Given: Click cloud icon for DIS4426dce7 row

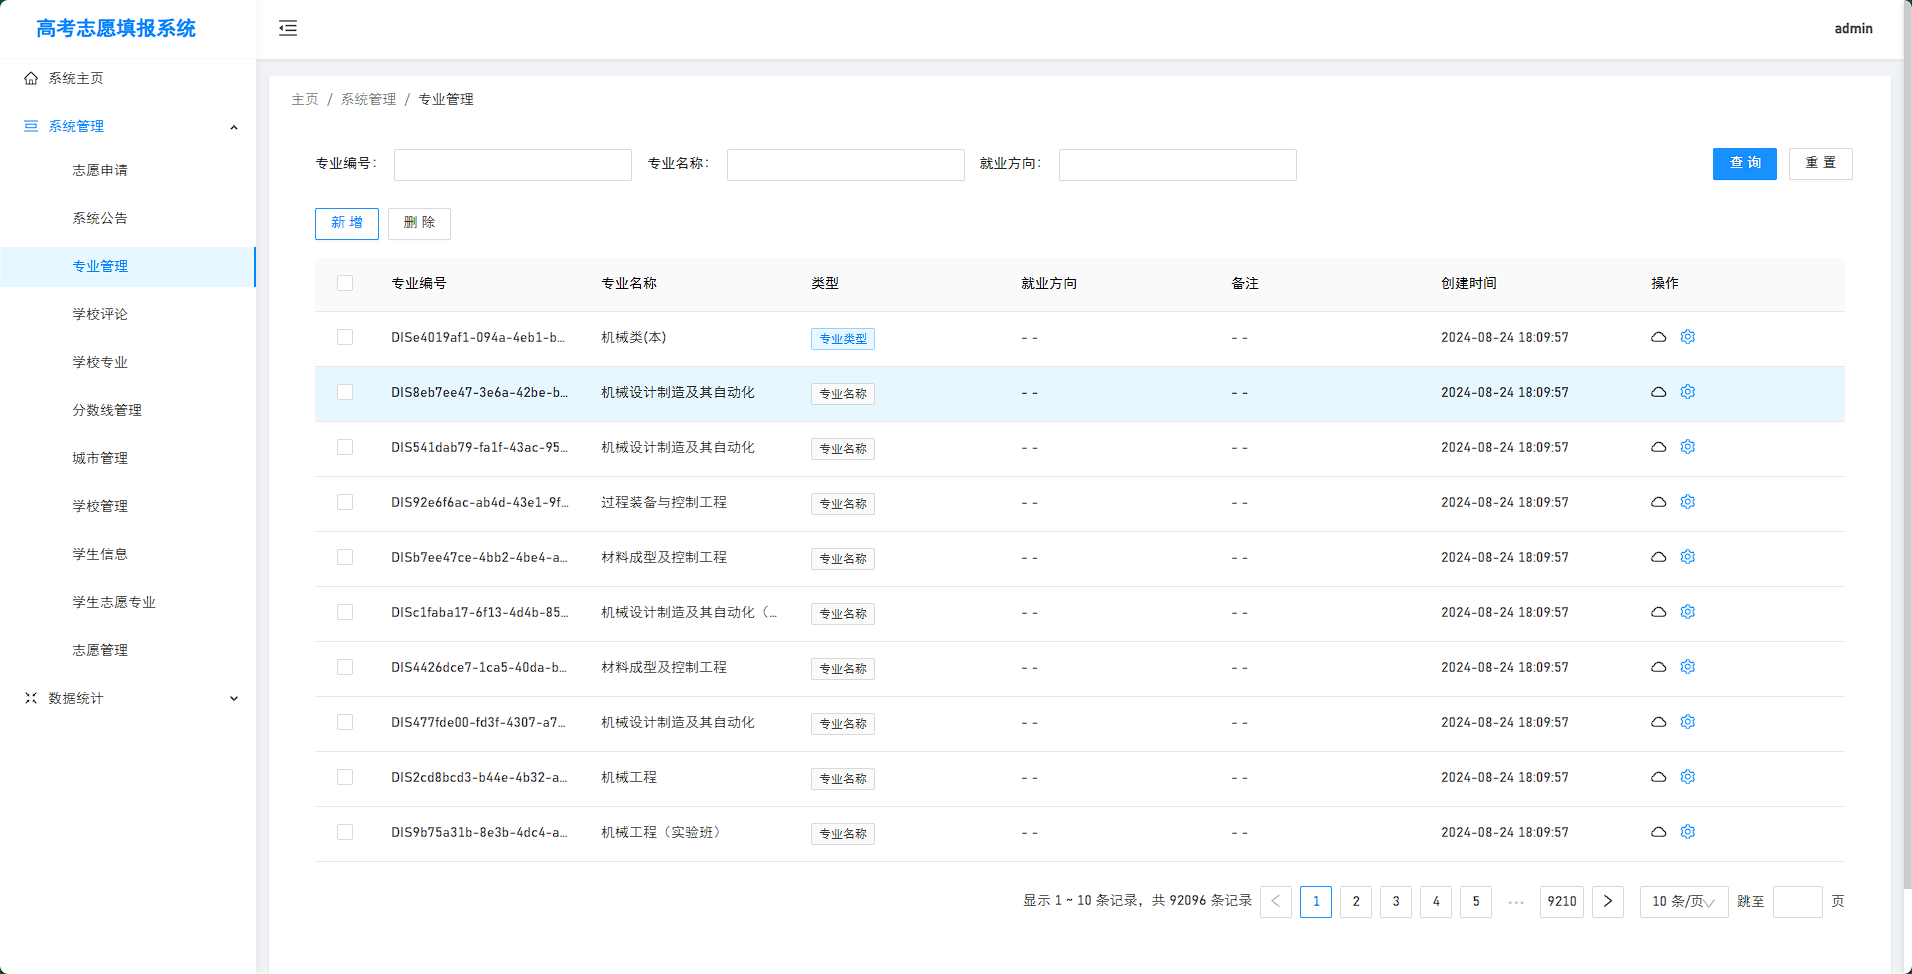Looking at the screenshot, I should [x=1658, y=667].
